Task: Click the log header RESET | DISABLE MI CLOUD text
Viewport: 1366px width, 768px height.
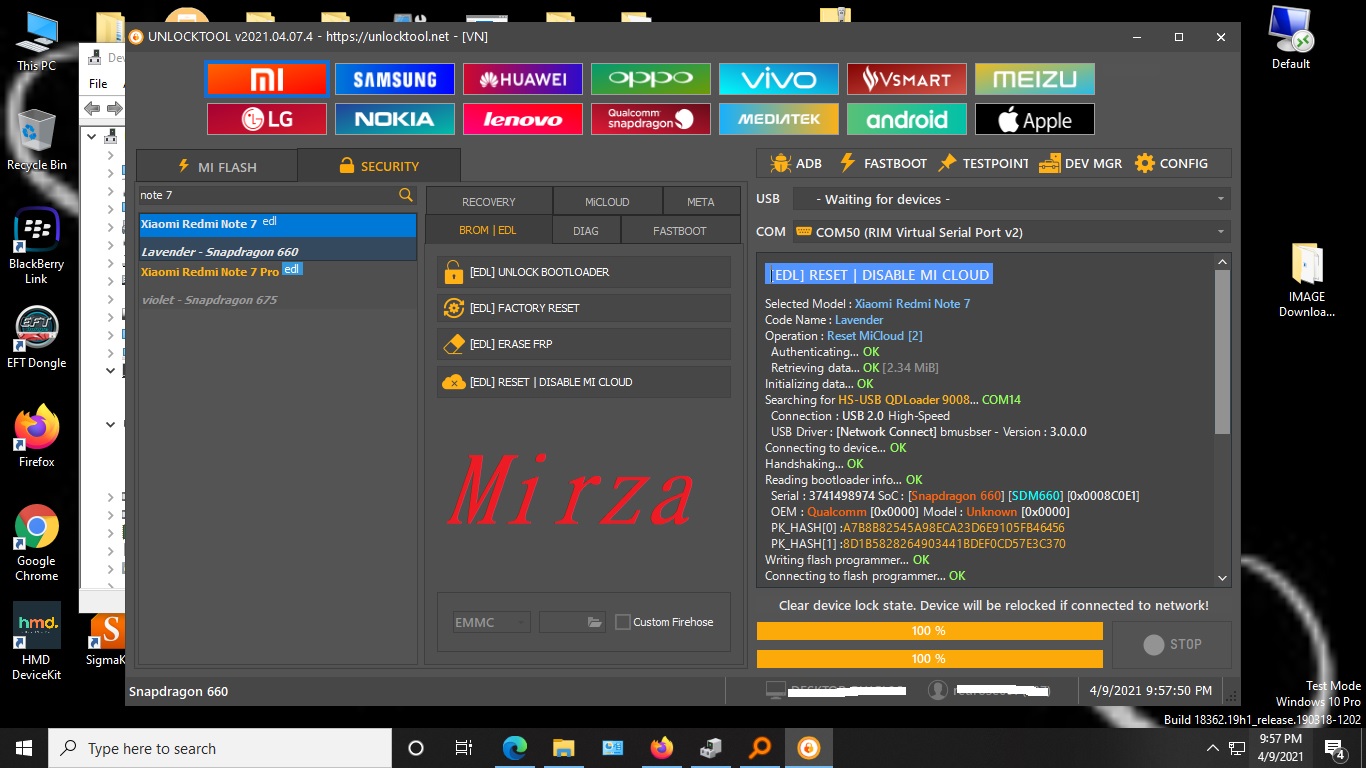Action: (879, 275)
